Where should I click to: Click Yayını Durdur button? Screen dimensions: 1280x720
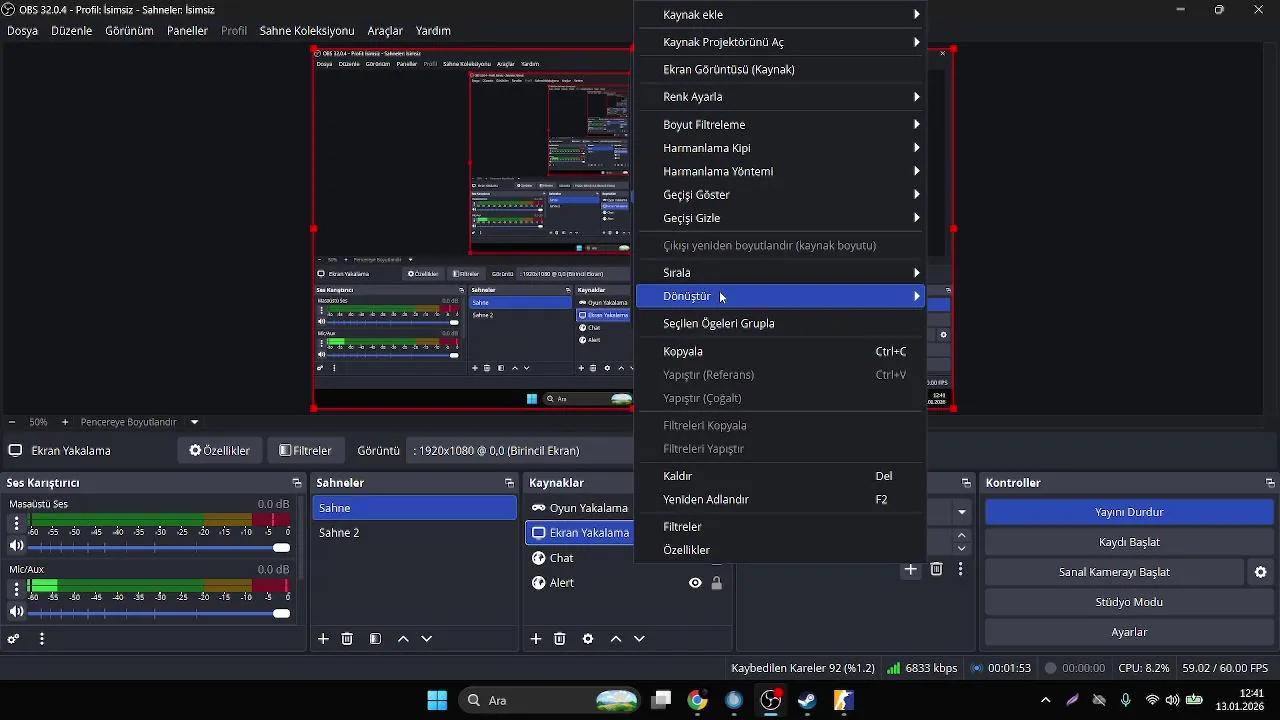point(1129,512)
